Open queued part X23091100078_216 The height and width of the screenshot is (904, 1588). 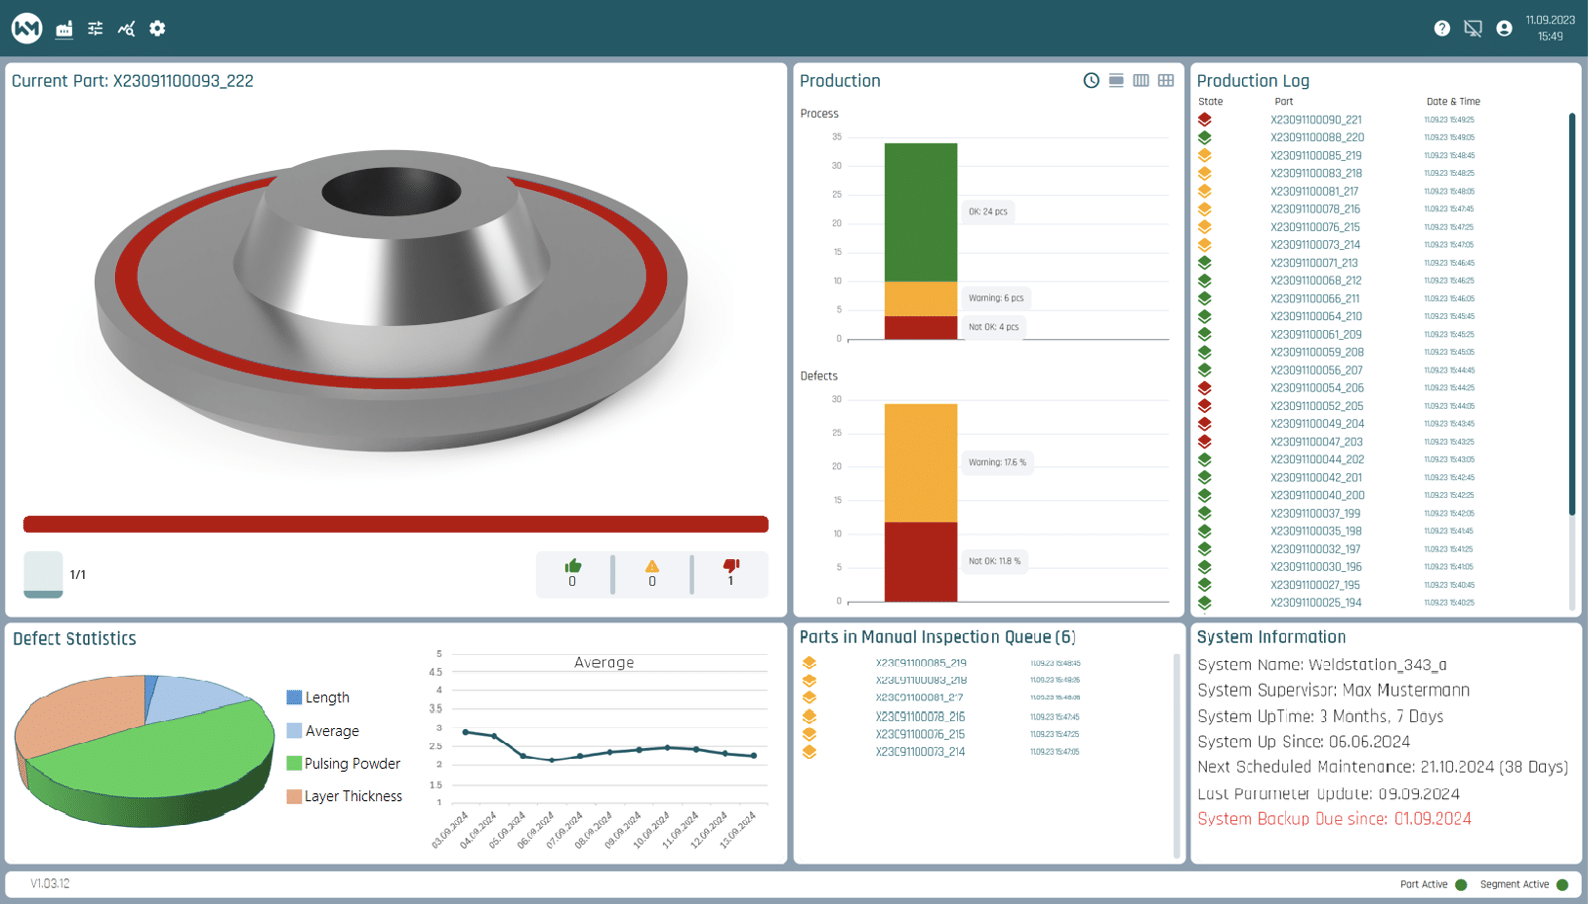click(x=920, y=717)
